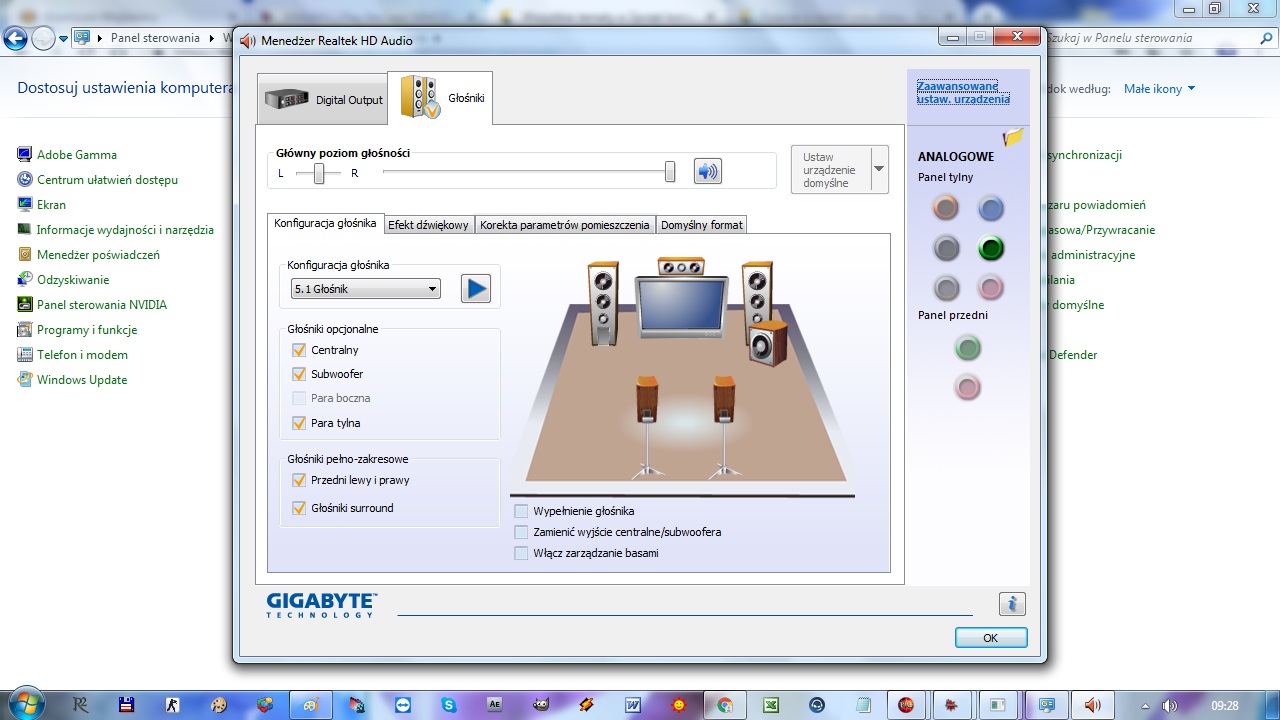Disable the Subwoofer checkbox
The width and height of the screenshot is (1280, 720).
(299, 374)
